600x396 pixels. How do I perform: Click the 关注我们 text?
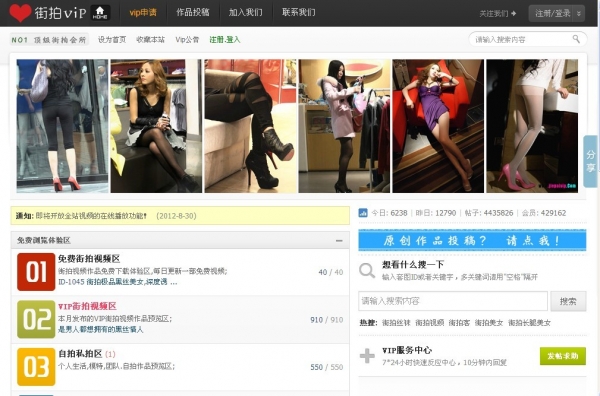[x=494, y=13]
